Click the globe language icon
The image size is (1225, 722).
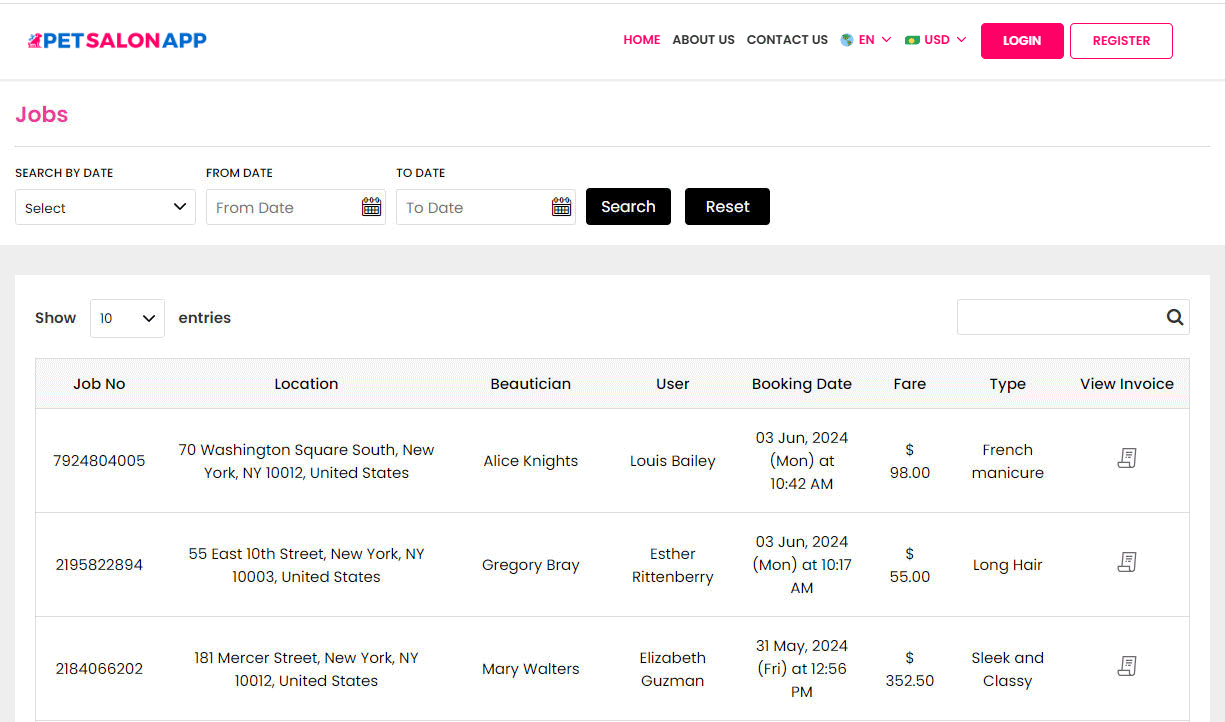click(847, 40)
